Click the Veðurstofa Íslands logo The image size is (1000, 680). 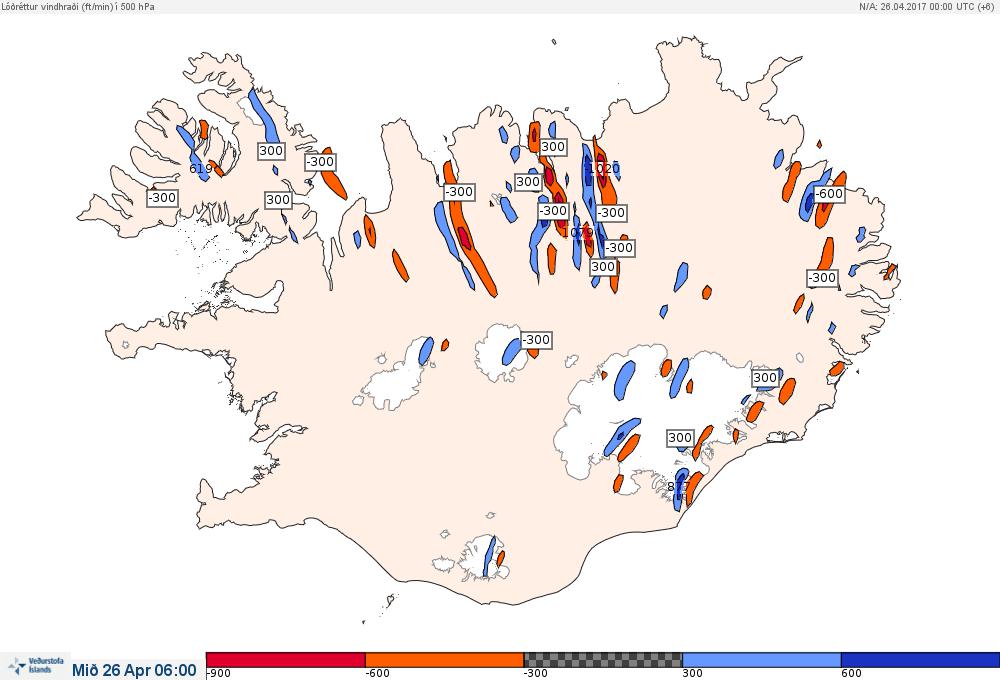(x=36, y=666)
